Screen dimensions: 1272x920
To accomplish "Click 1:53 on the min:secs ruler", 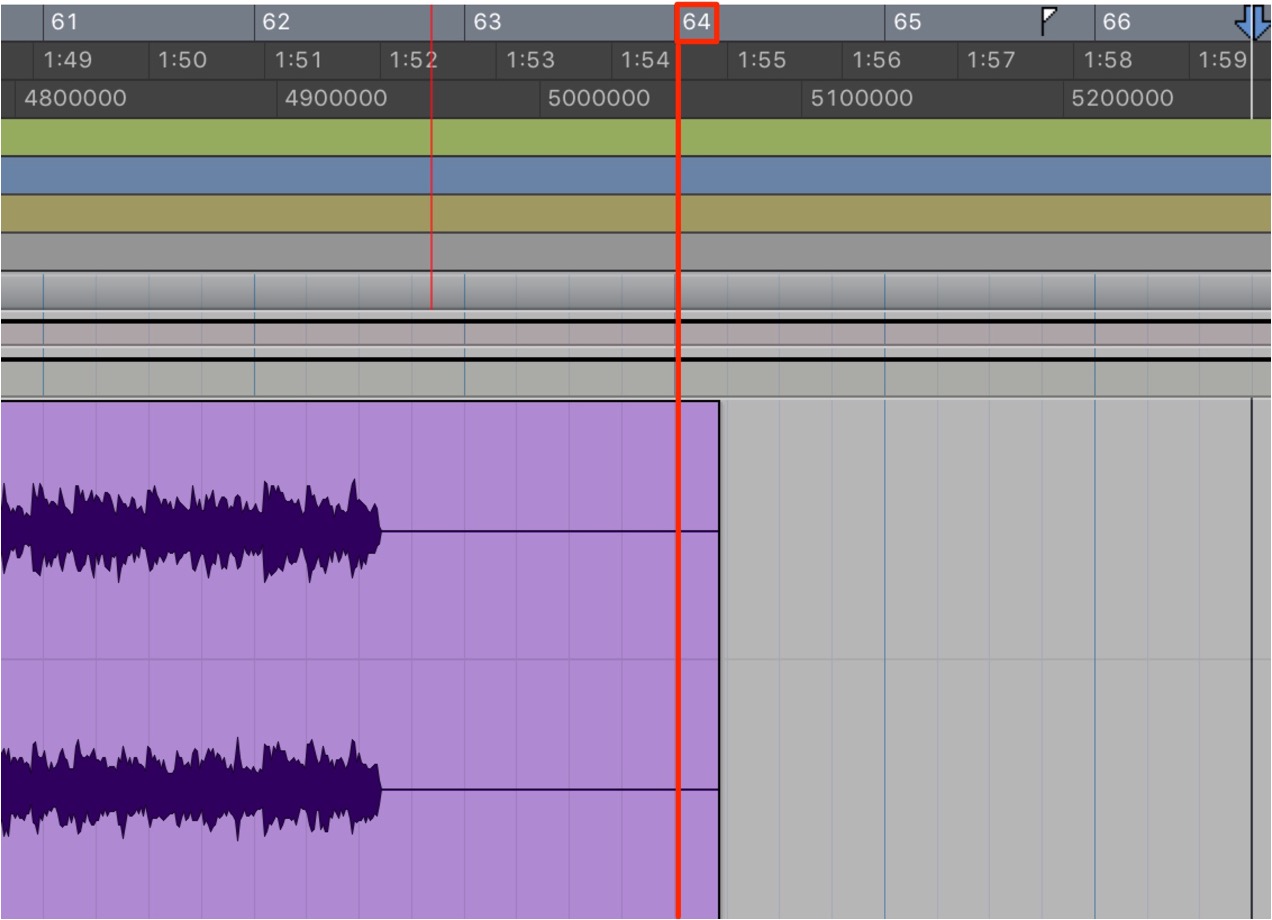I will pos(530,60).
